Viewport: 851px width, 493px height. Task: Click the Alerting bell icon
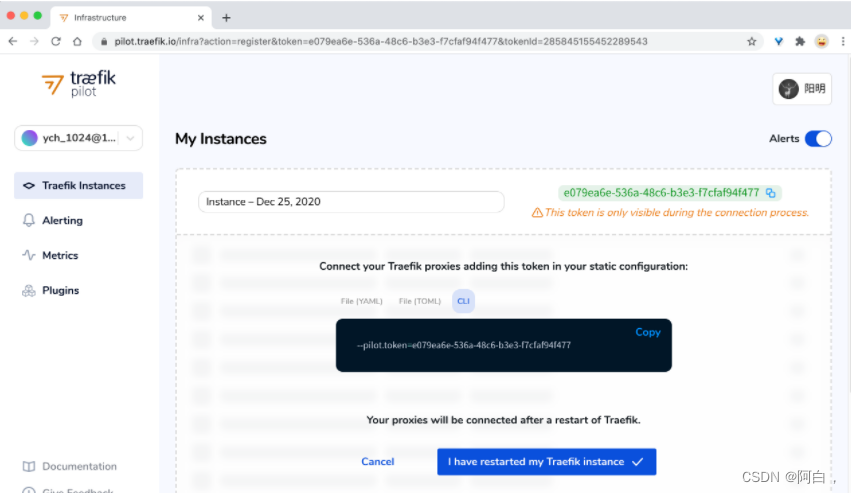29,220
